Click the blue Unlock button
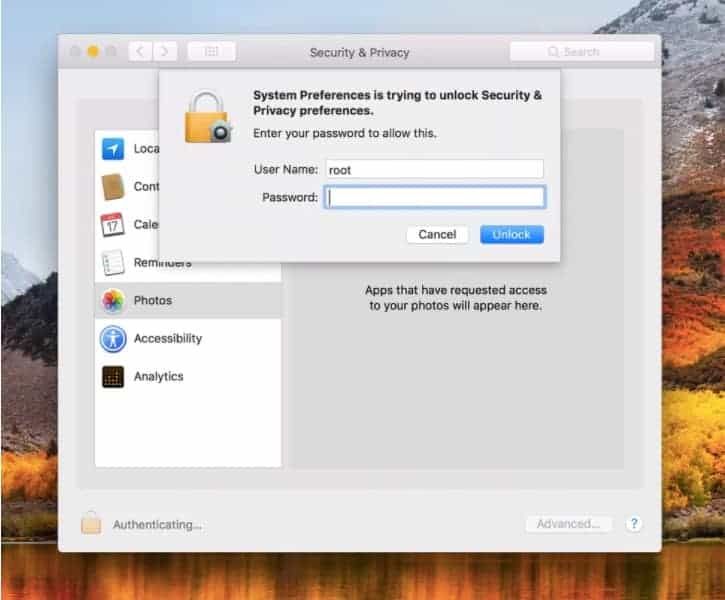This screenshot has height=600, width=725. (511, 234)
